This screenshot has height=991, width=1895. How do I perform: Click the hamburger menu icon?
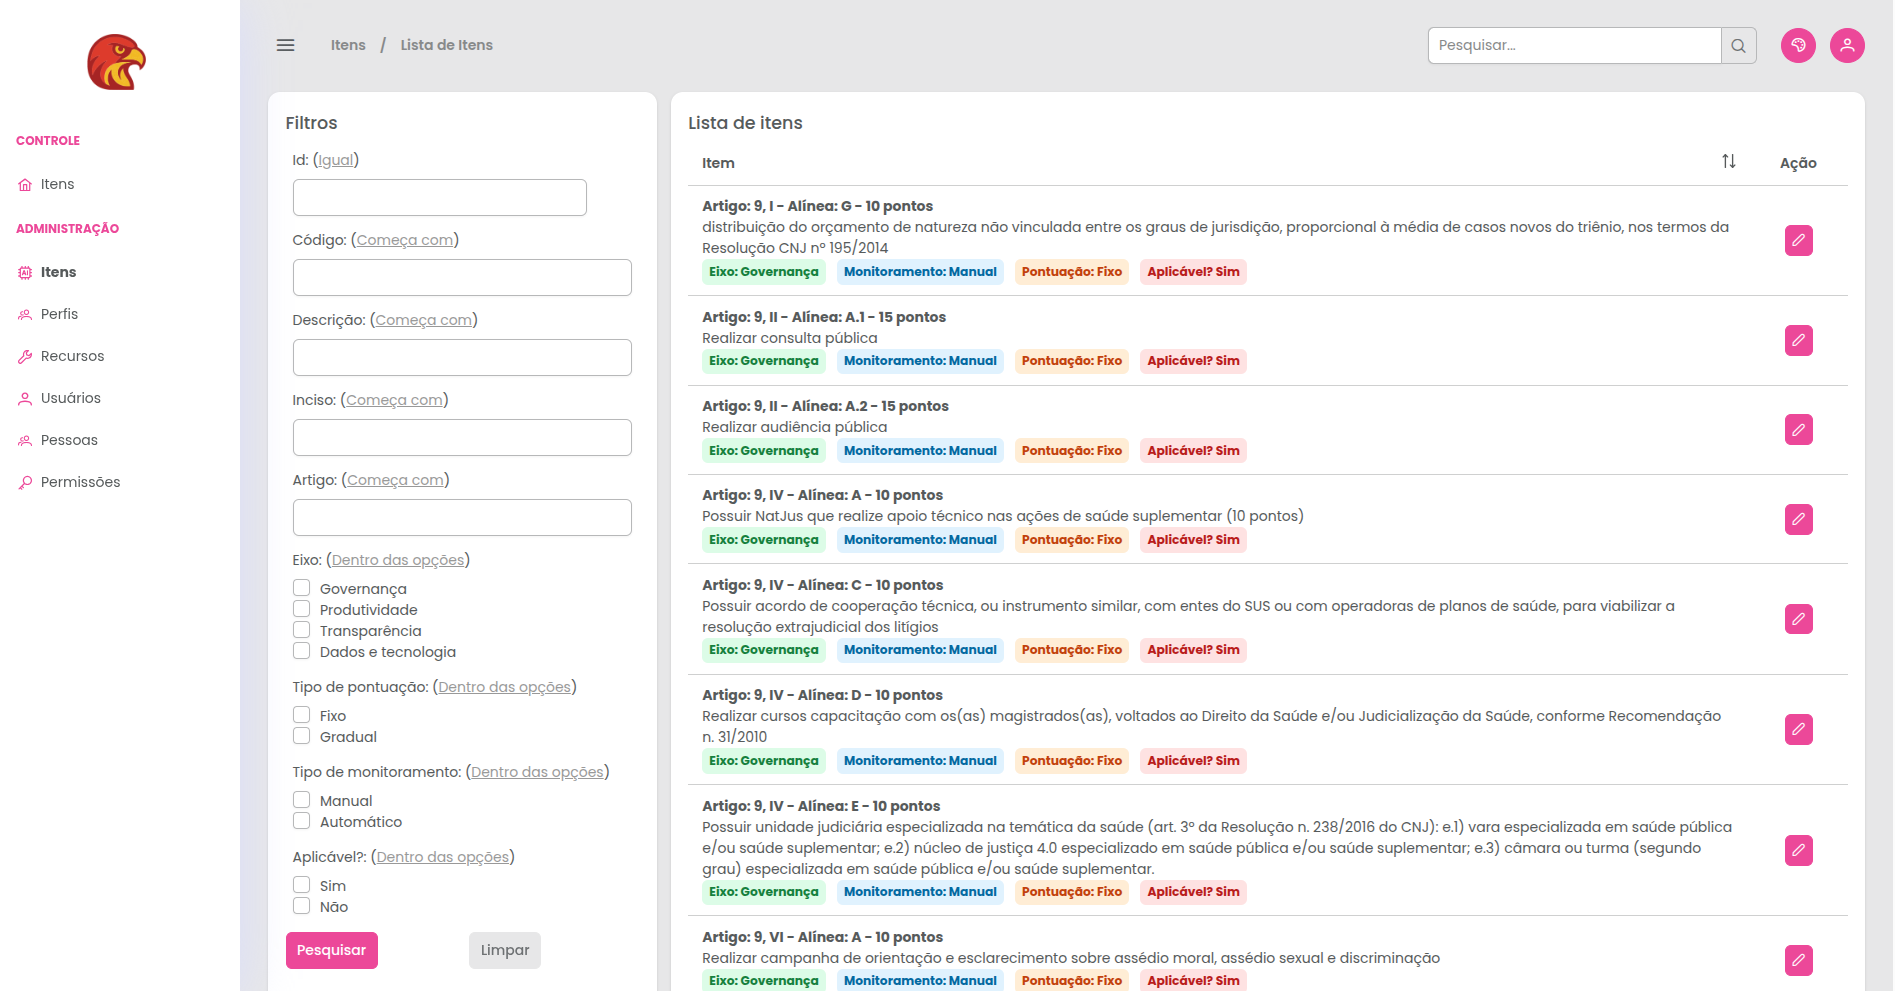(285, 45)
